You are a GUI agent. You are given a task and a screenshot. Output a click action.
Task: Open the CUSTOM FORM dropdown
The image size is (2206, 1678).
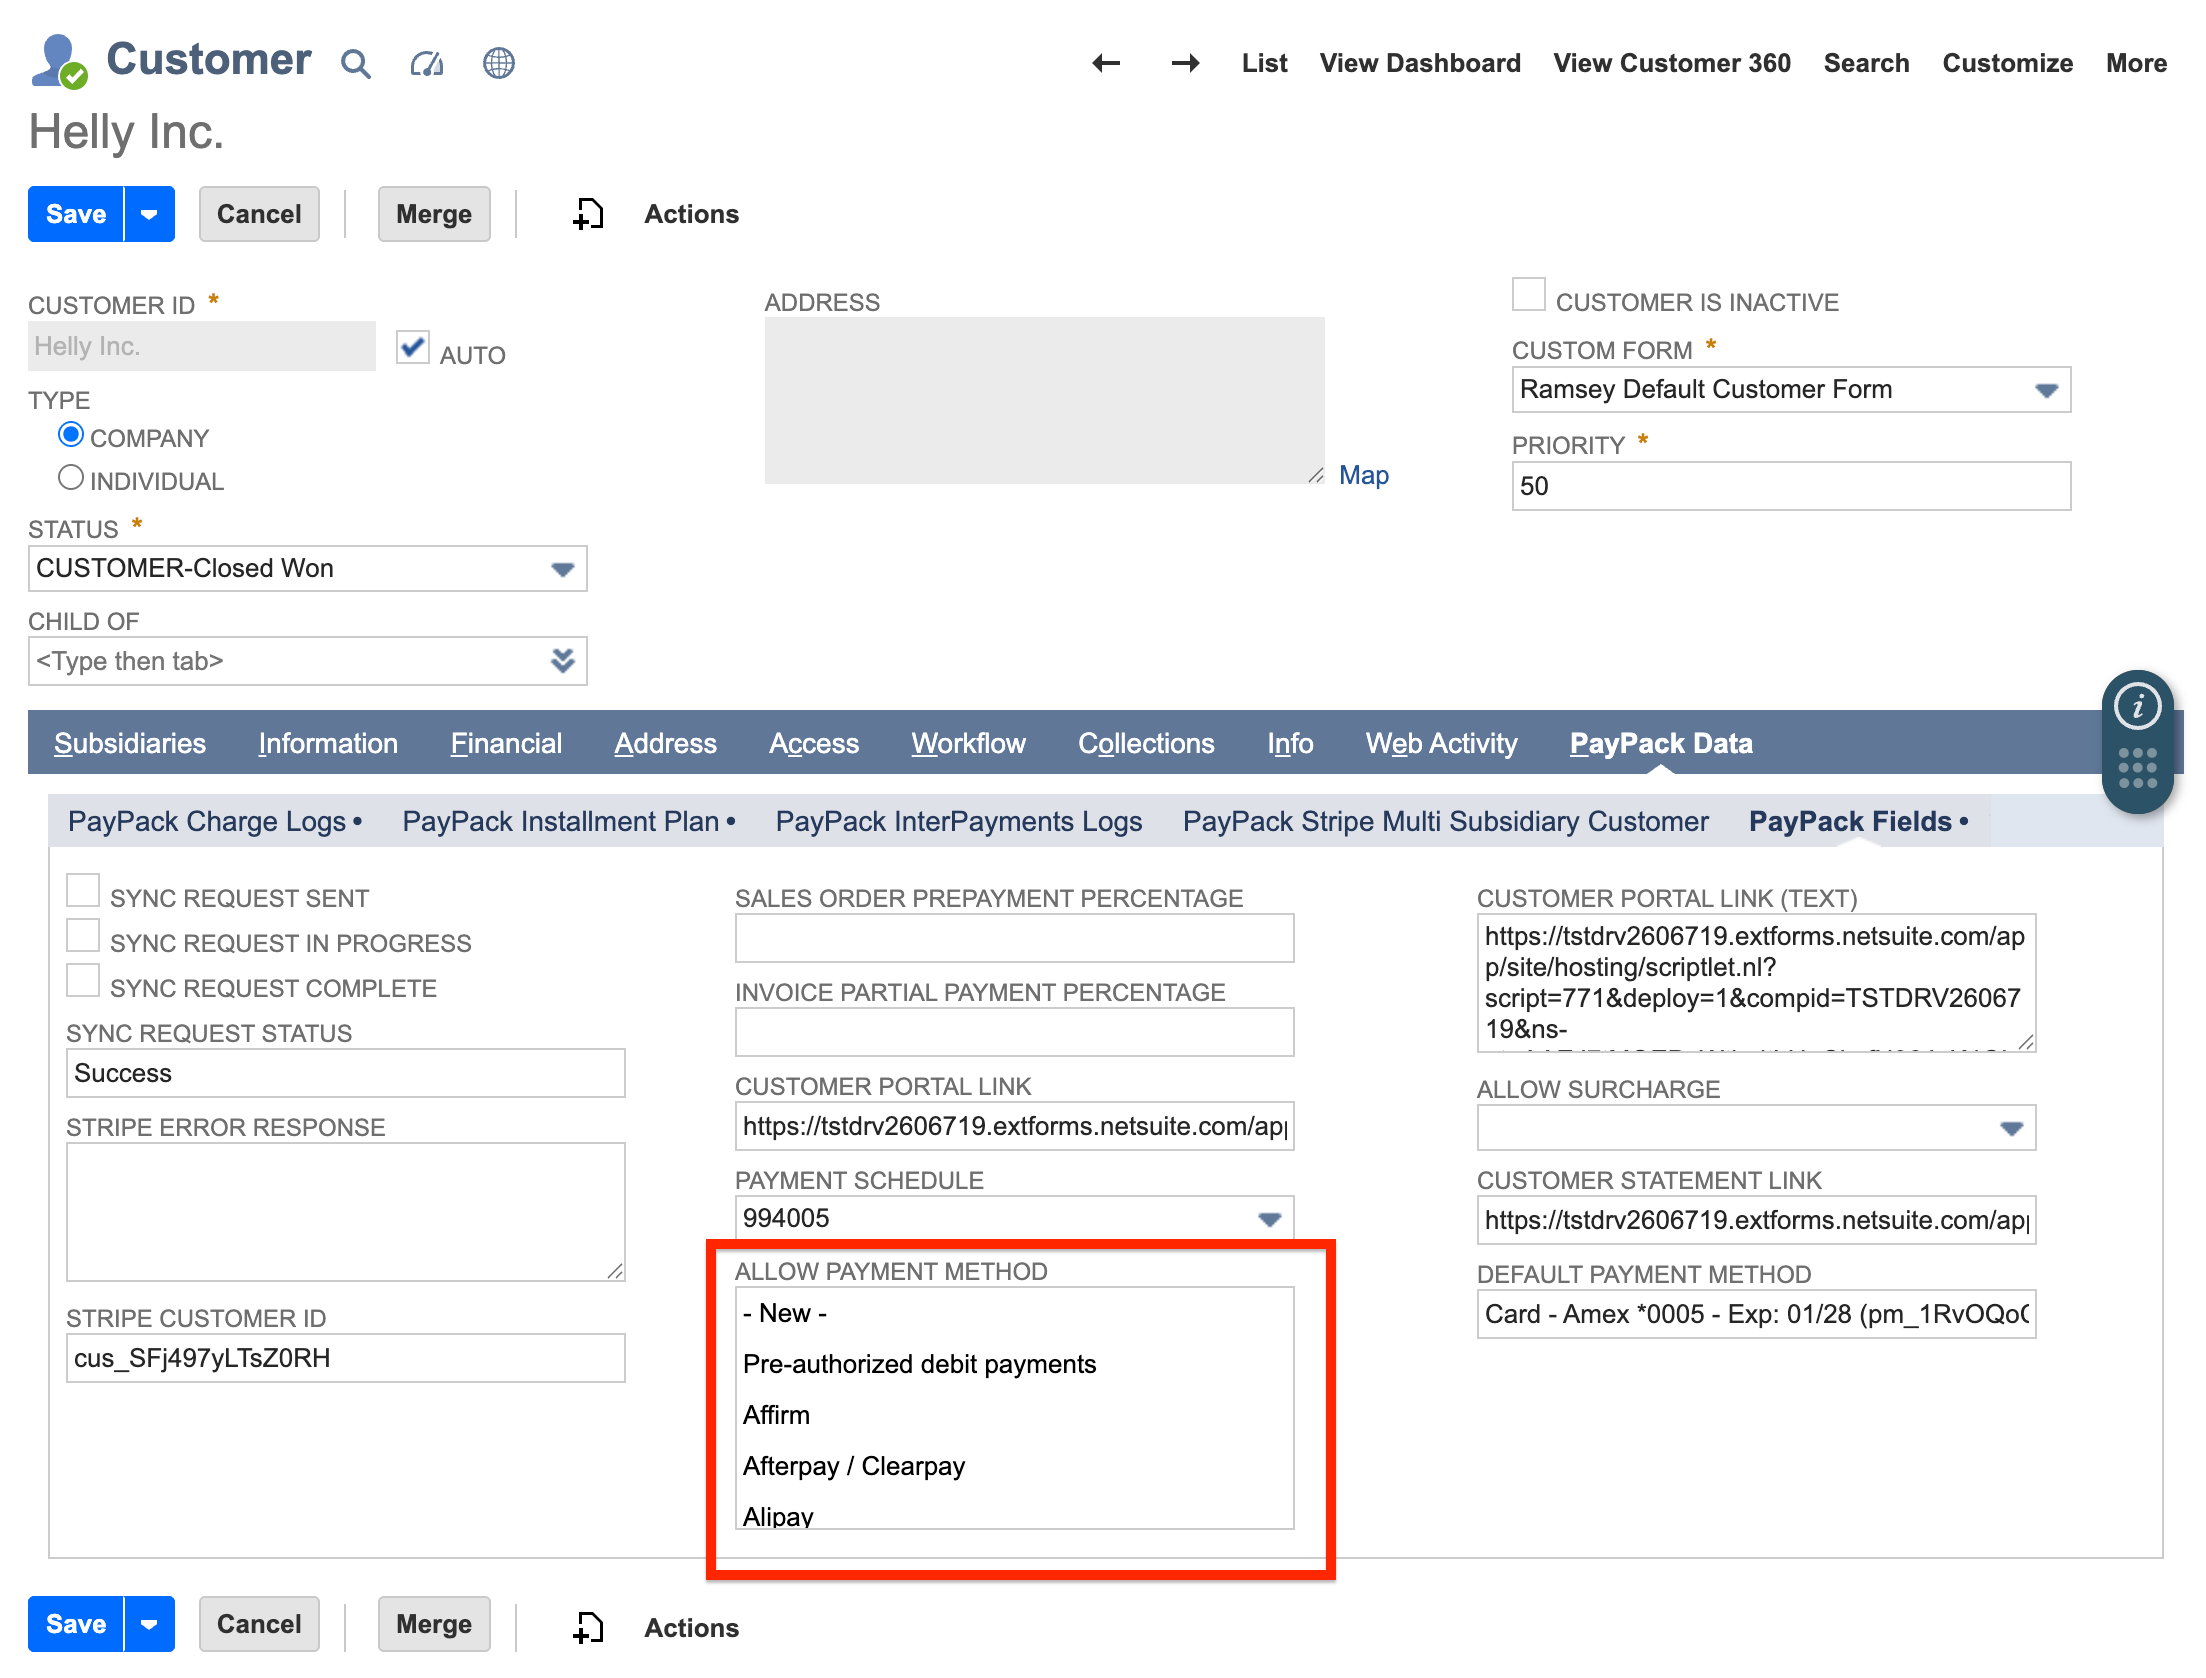(x=2047, y=390)
